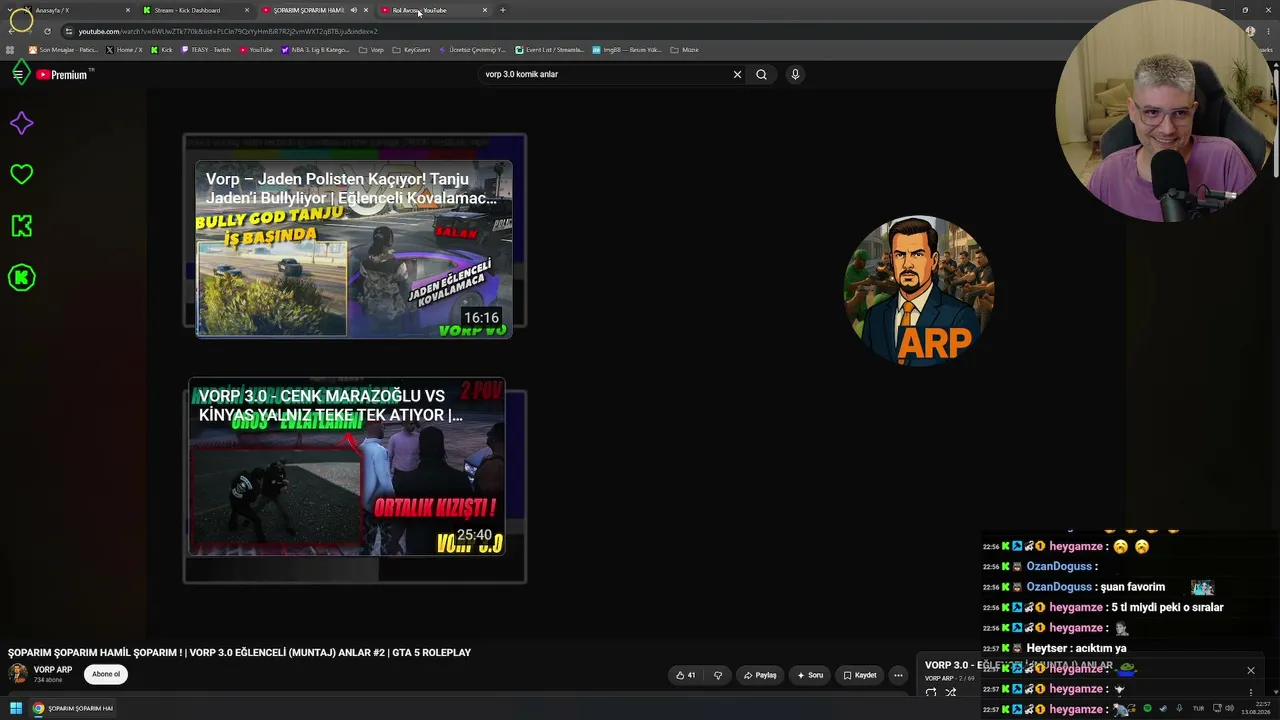Start voice search with the microphone

[x=795, y=74]
